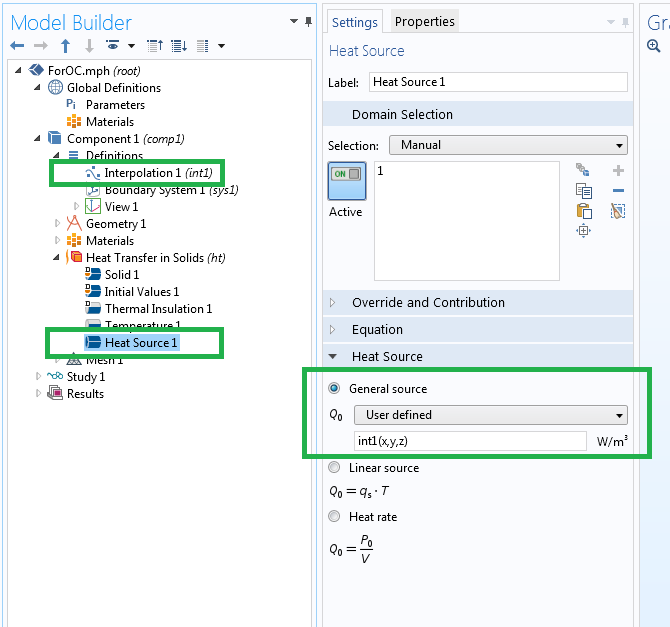Select Interpolation 1 node in tree

(x=143, y=173)
